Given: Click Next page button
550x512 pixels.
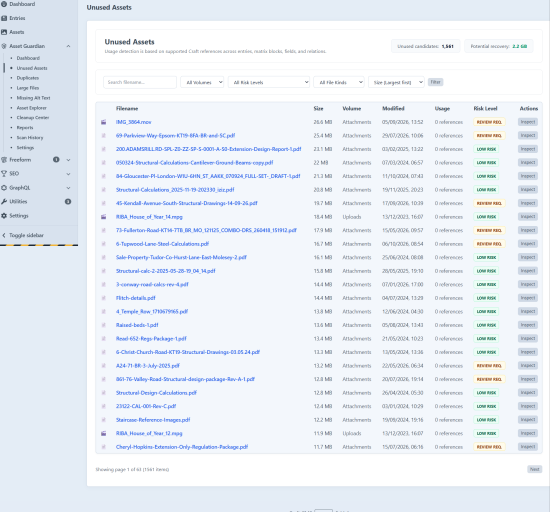Looking at the screenshot, I should click(x=535, y=469).
